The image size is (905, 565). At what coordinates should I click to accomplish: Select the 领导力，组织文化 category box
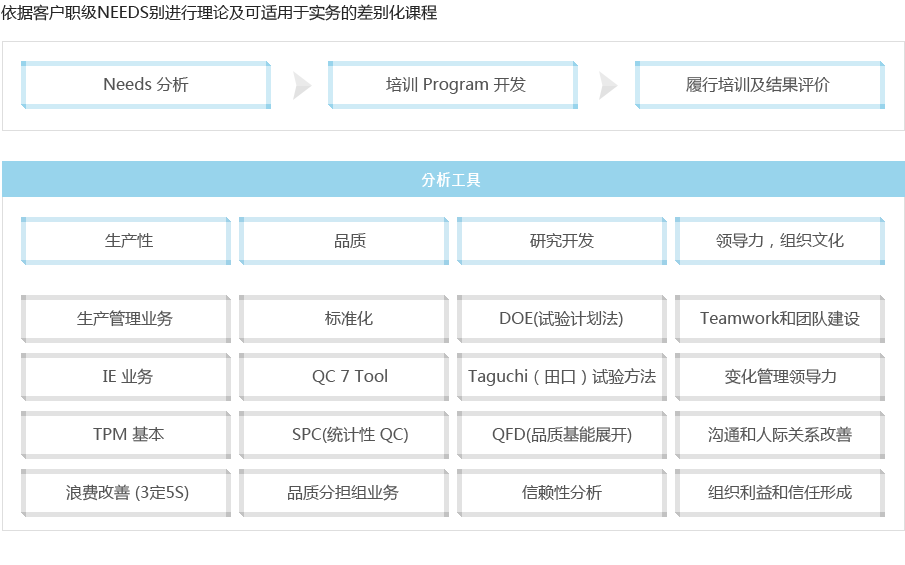click(780, 241)
